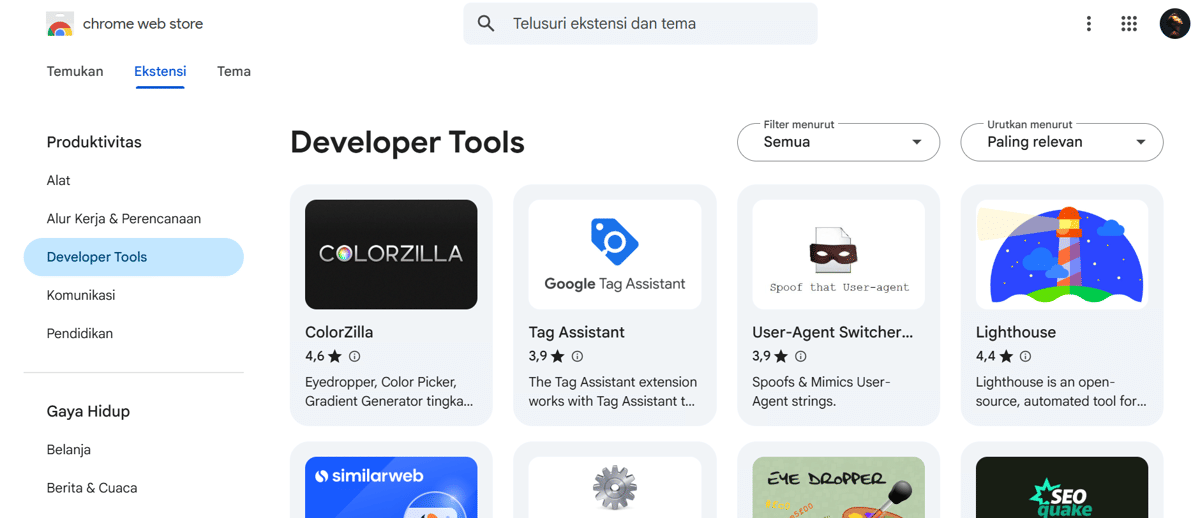
Task: Click the Tag Assistant 3,9 star rating
Action: click(x=547, y=356)
